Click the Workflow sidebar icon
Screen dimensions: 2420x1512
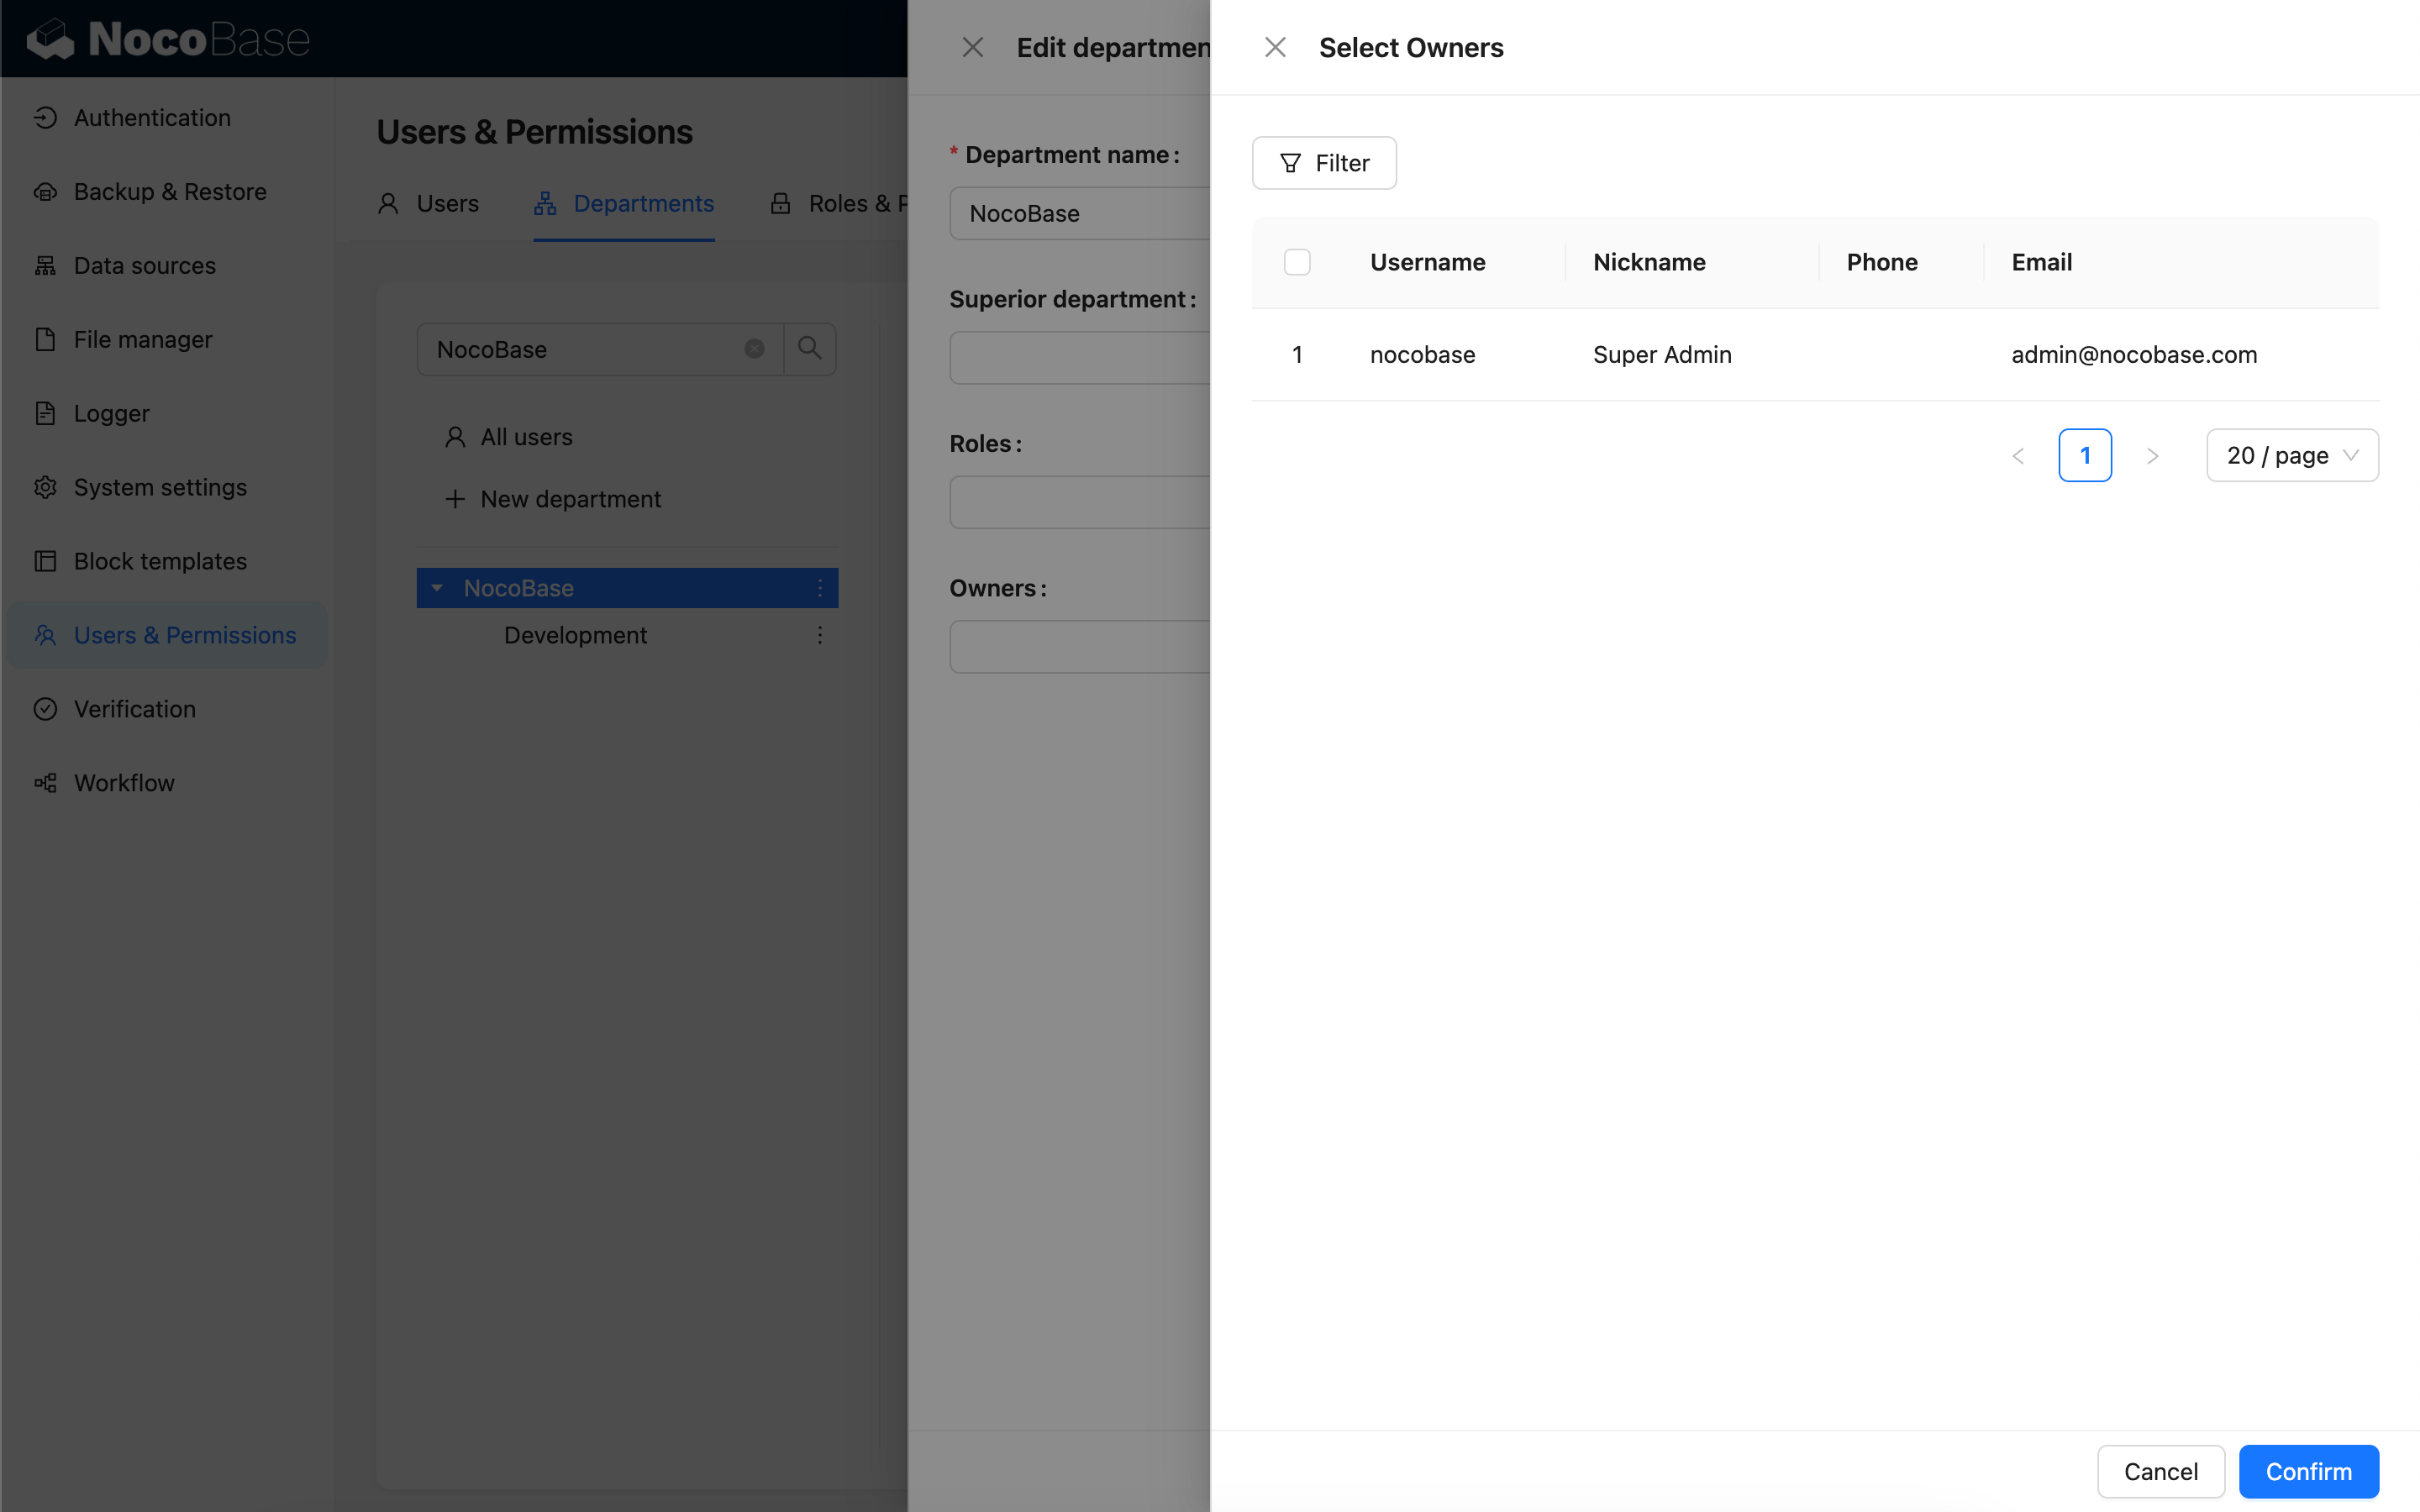click(x=45, y=783)
